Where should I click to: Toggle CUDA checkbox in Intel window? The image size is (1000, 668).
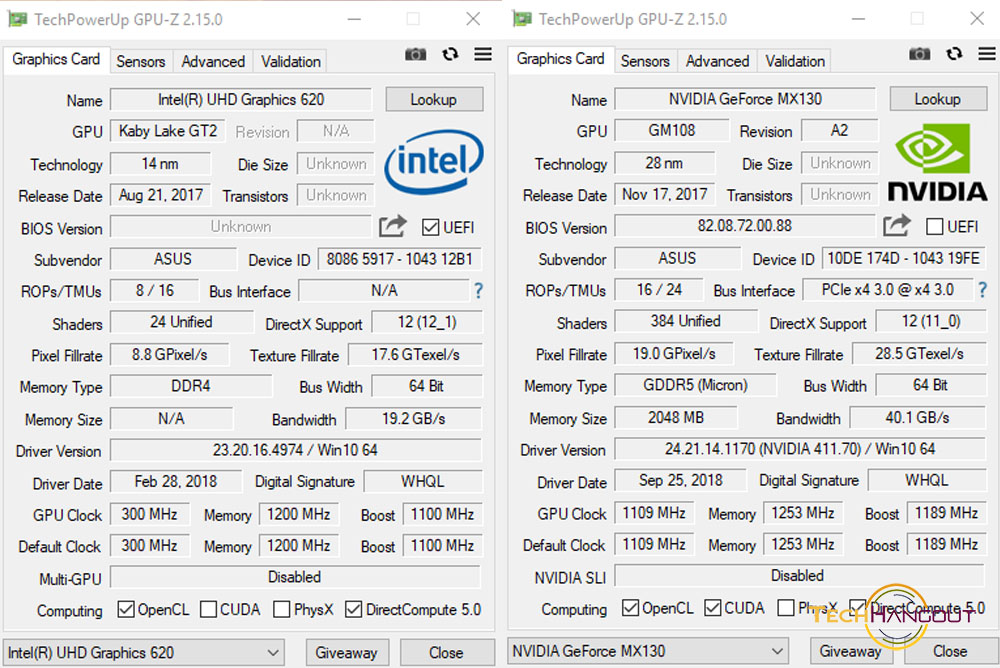pyautogui.click(x=208, y=609)
